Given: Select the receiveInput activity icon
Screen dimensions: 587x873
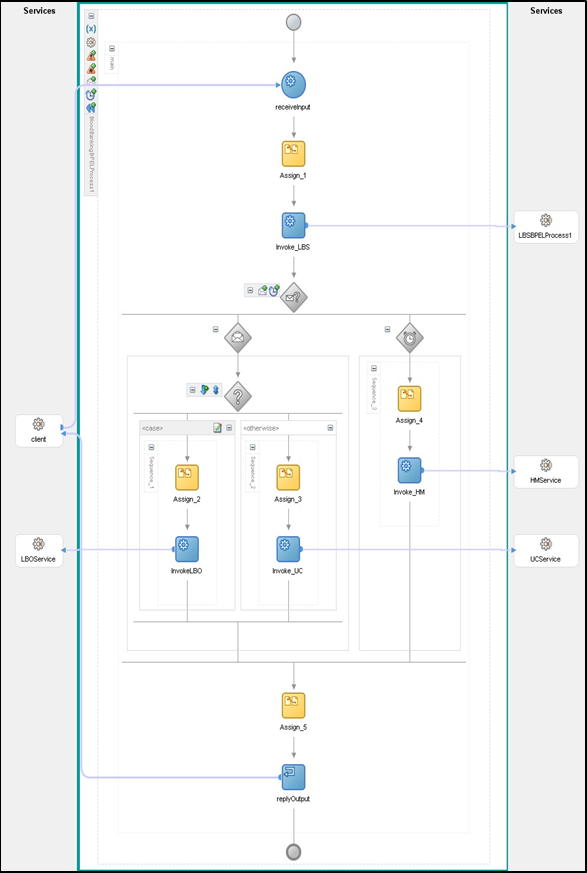Looking at the screenshot, I should [x=294, y=84].
